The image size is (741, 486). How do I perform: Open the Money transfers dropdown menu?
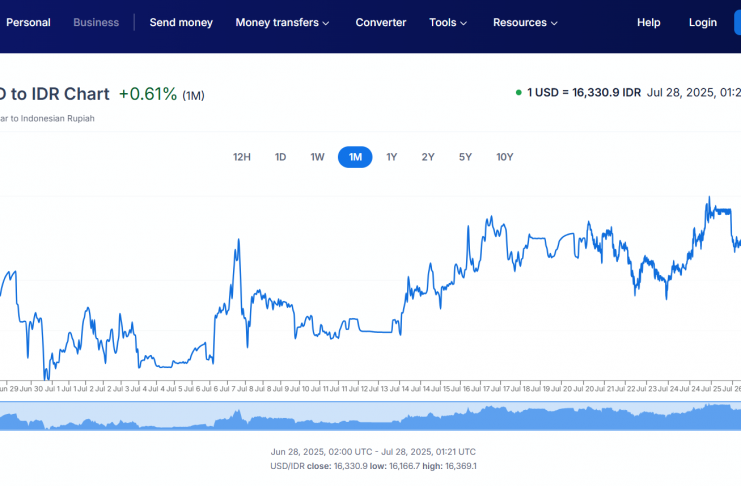point(282,22)
